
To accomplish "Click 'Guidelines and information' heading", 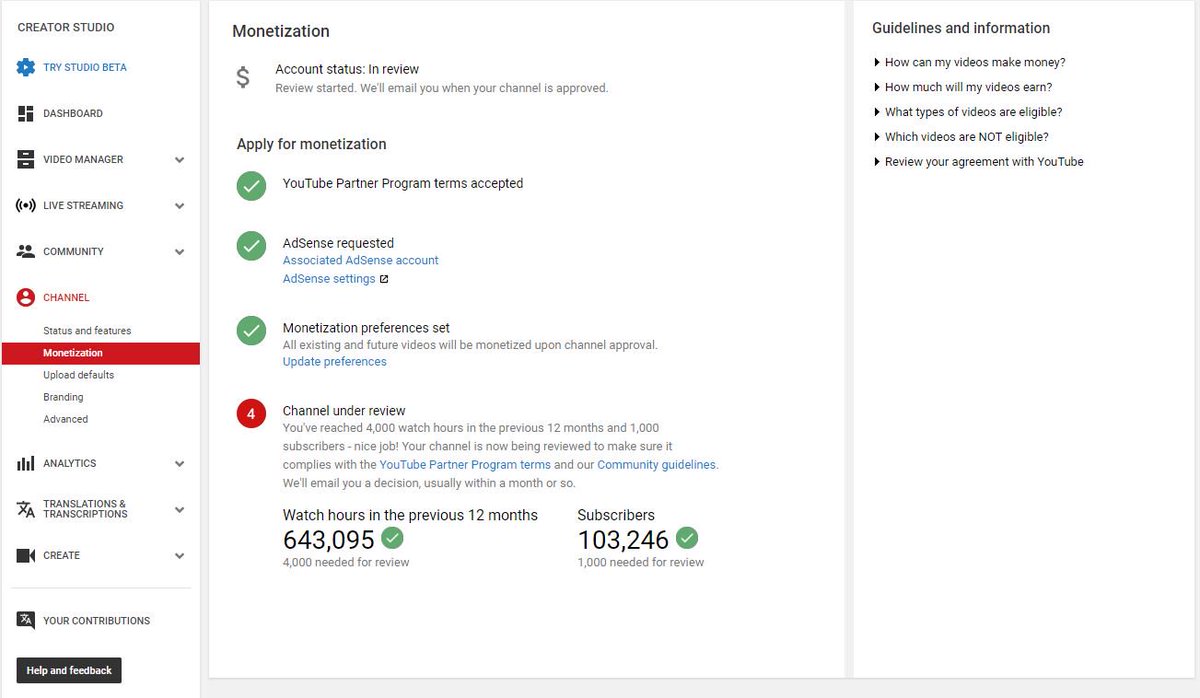I will click(961, 28).
